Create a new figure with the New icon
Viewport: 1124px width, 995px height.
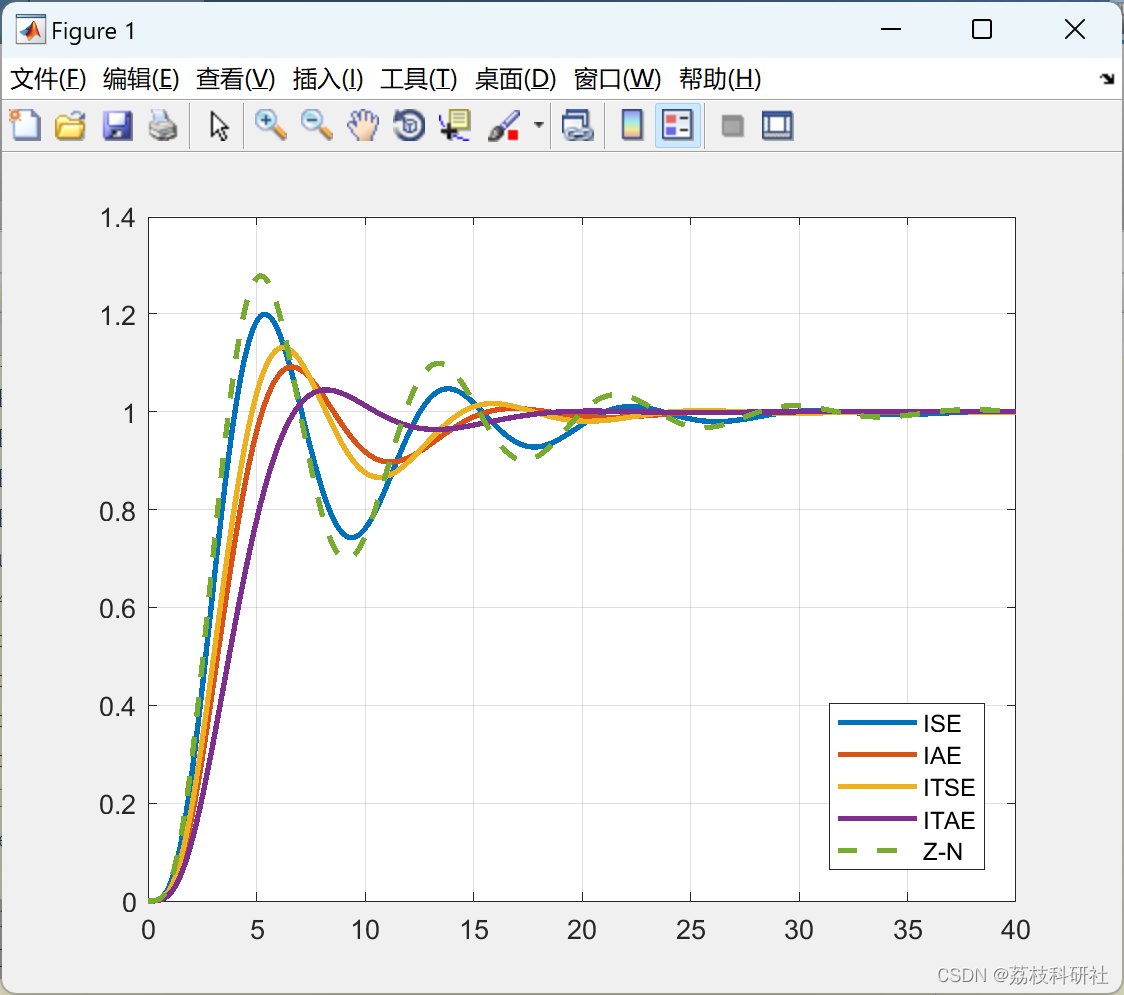pos(24,125)
